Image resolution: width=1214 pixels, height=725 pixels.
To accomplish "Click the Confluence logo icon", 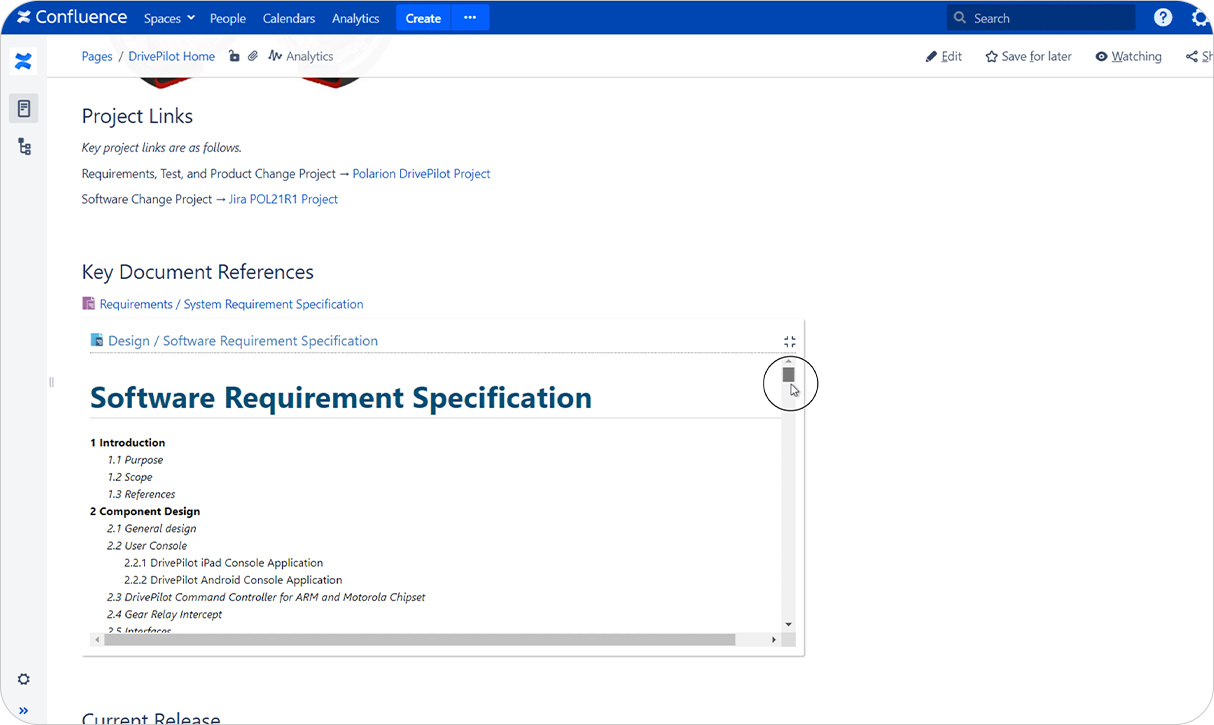I will click(24, 16).
